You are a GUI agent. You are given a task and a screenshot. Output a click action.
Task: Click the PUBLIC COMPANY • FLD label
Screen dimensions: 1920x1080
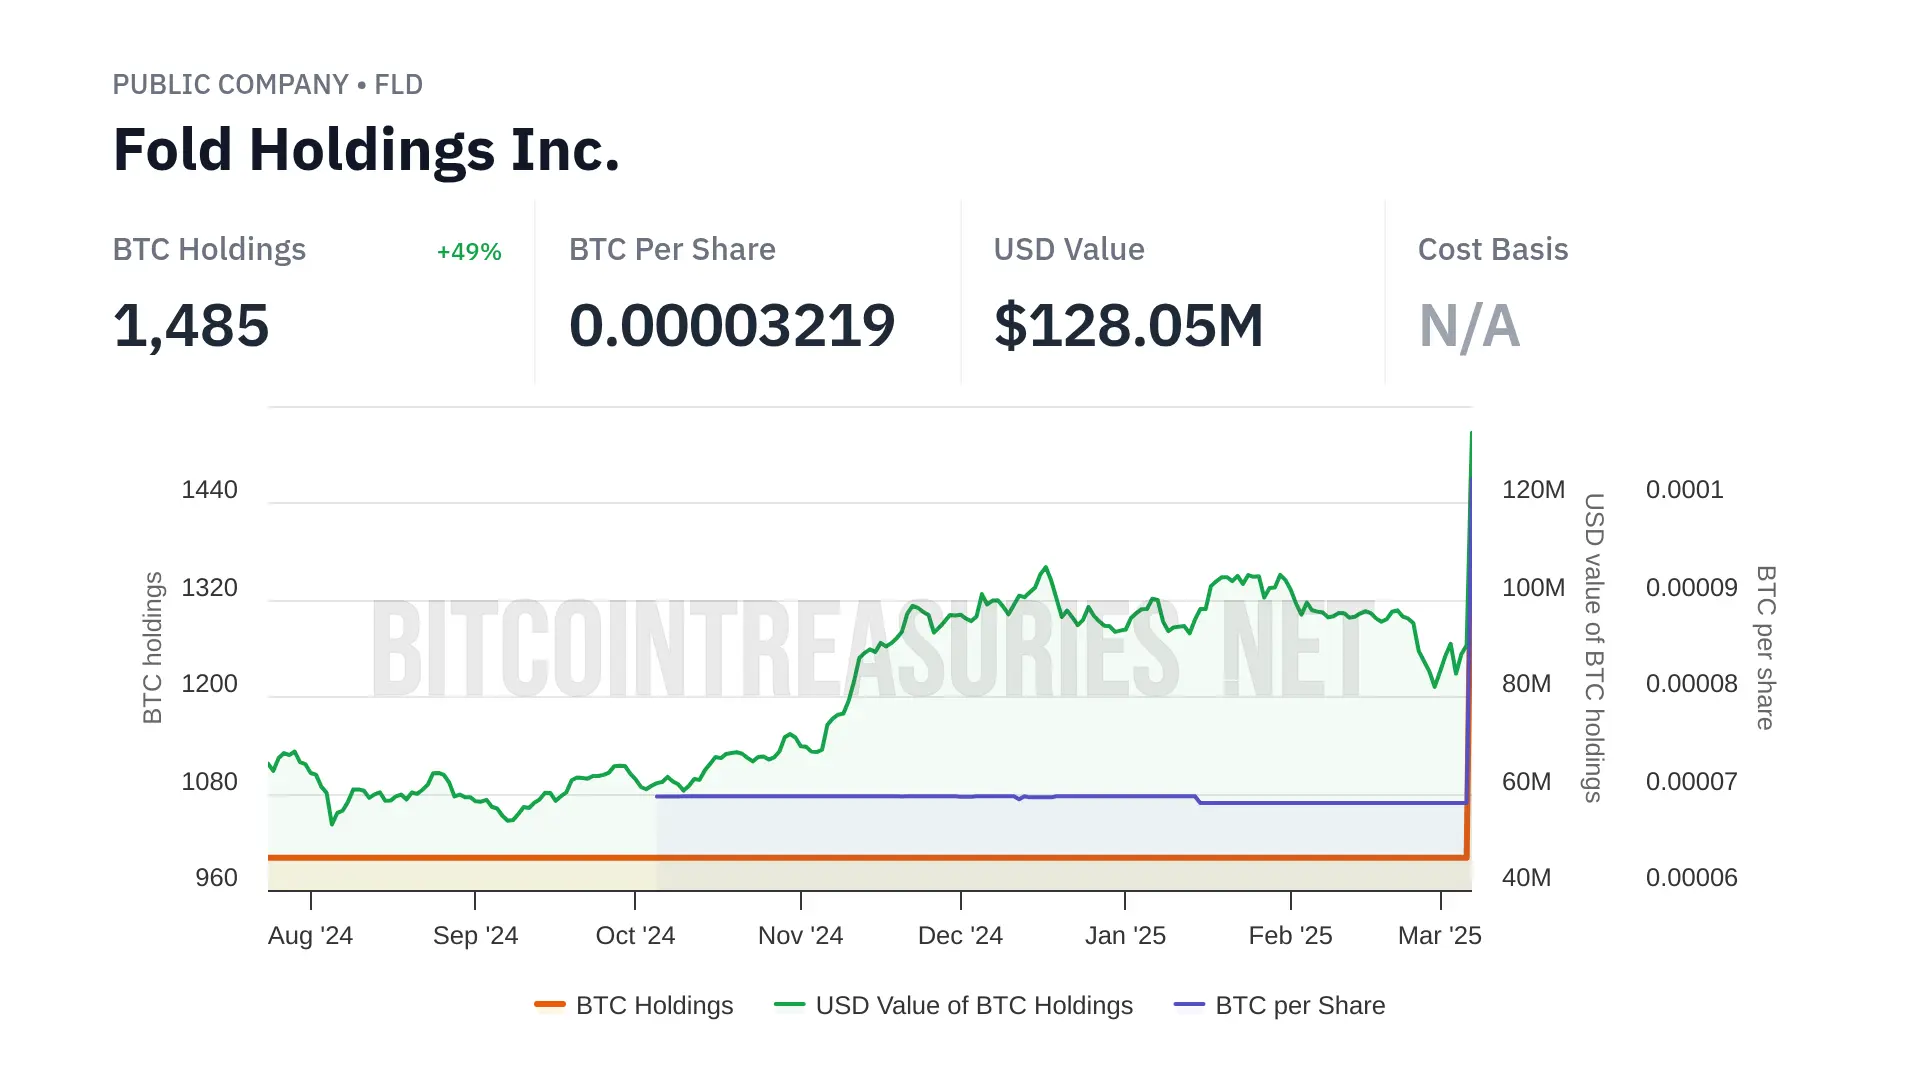point(267,84)
